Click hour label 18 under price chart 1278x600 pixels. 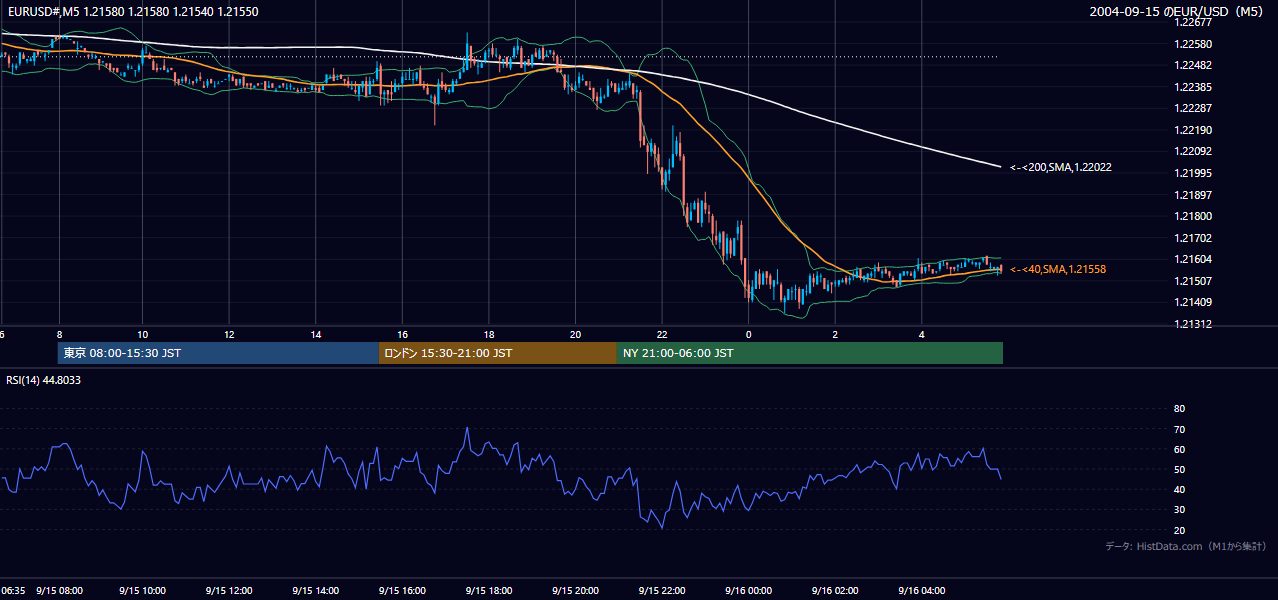coord(489,334)
